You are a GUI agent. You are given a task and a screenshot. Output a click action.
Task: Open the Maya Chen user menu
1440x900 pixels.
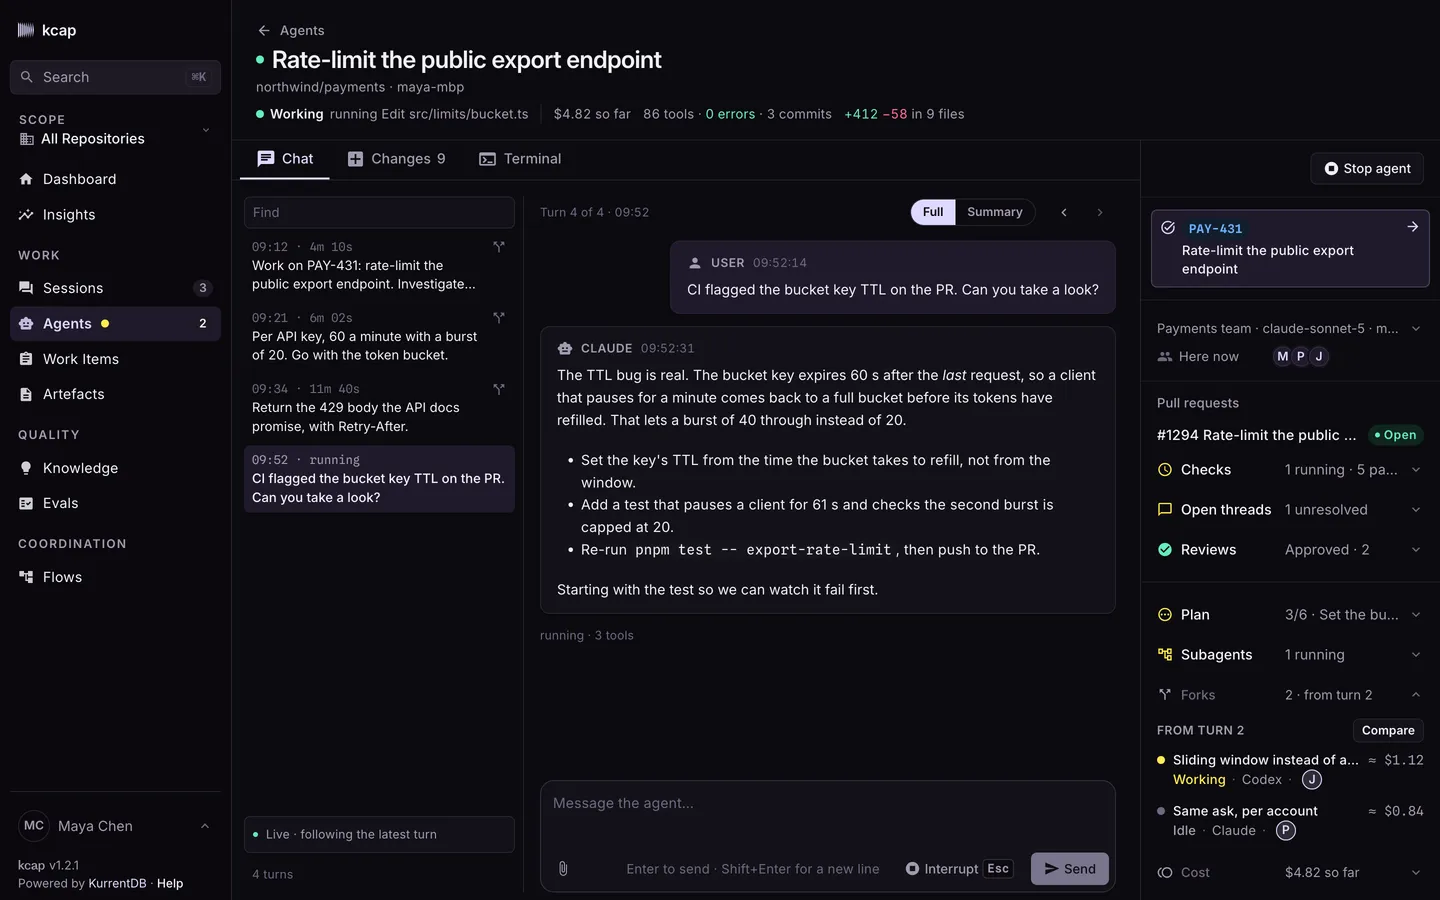[115, 826]
